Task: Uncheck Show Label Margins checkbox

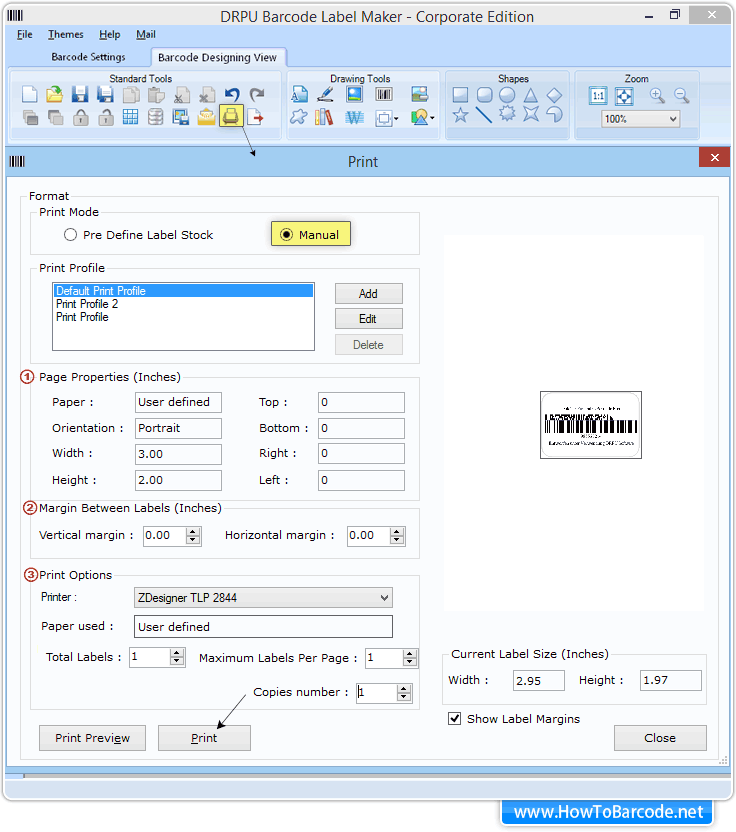Action: click(x=455, y=718)
